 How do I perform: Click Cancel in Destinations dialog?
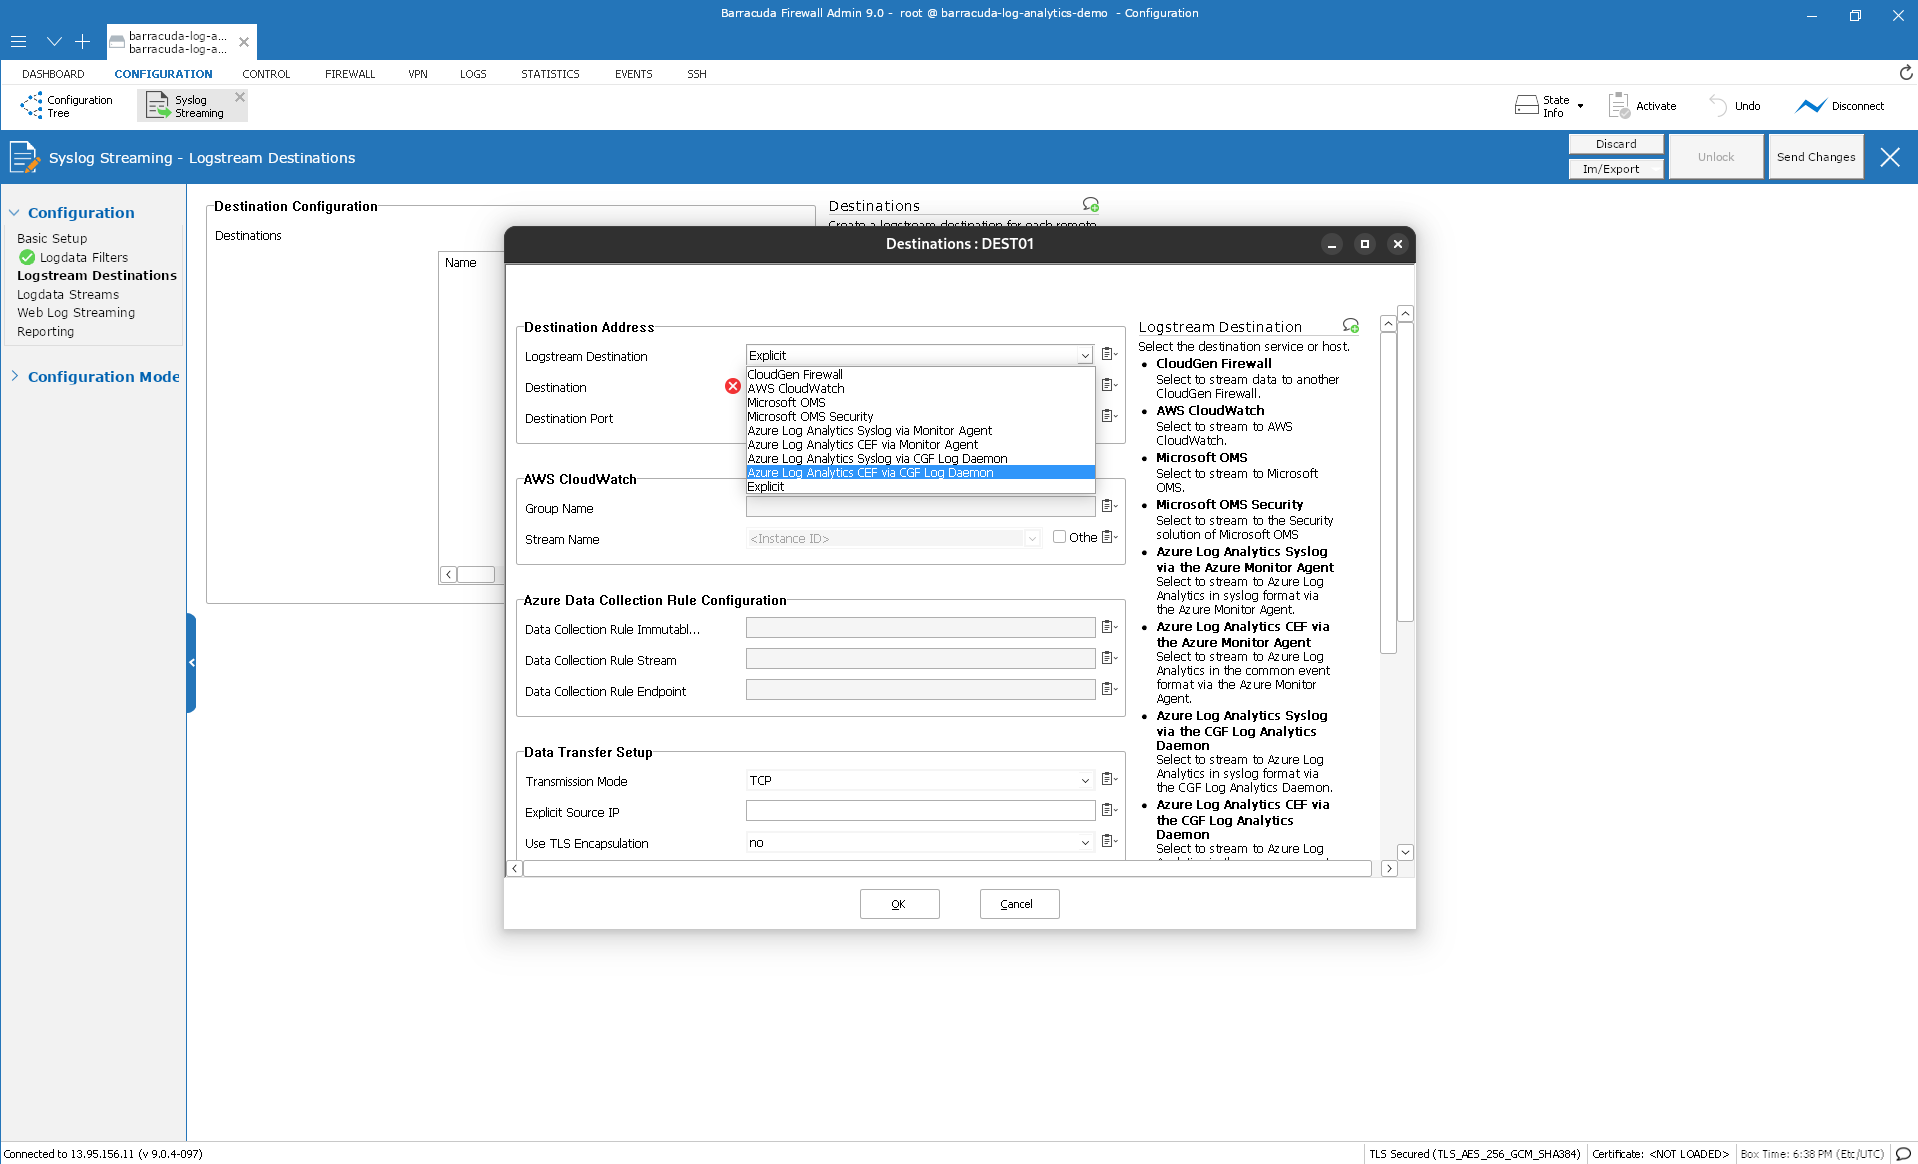click(x=1019, y=904)
